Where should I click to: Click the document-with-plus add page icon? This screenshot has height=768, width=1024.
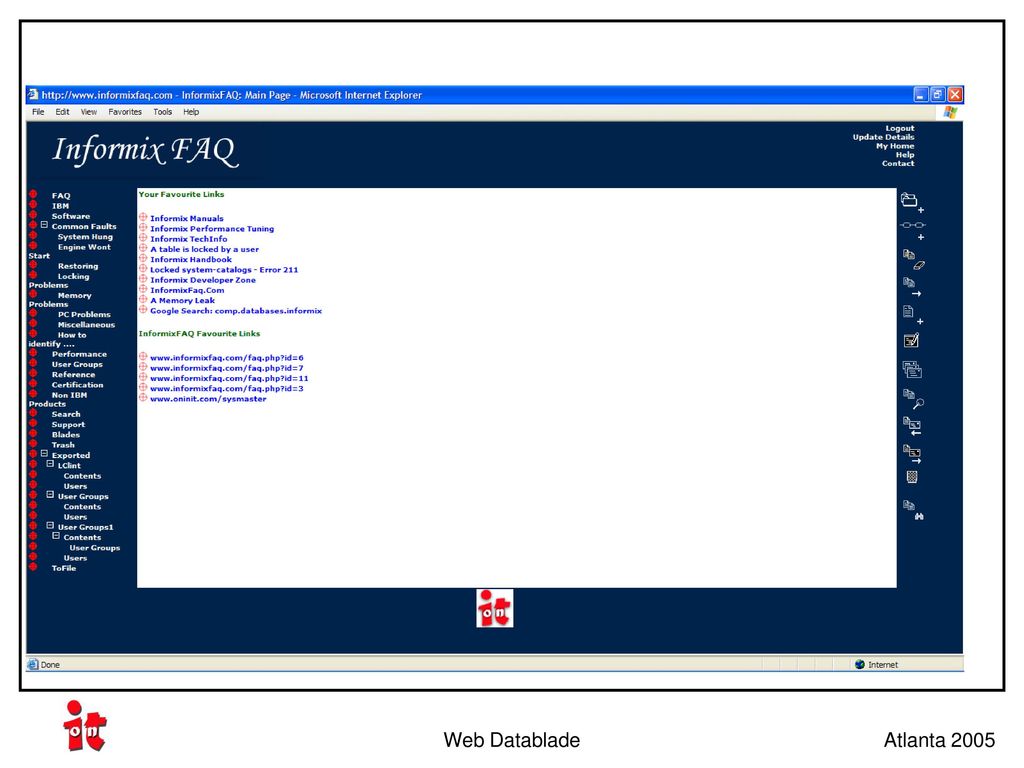tap(912, 315)
